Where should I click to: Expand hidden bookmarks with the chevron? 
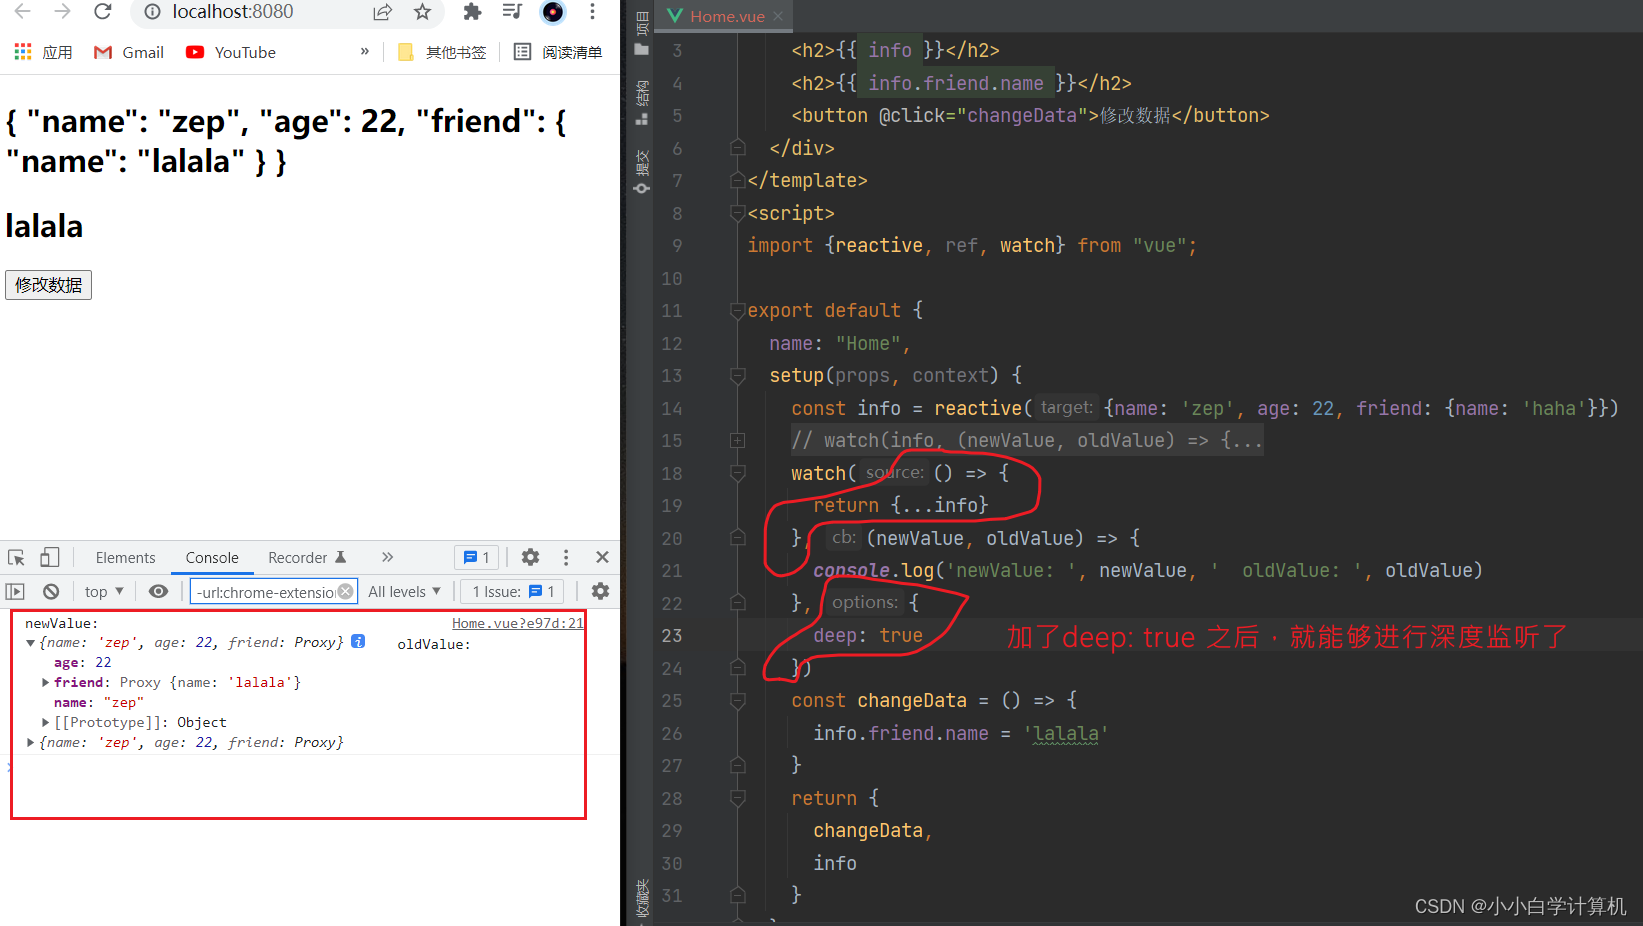point(364,52)
